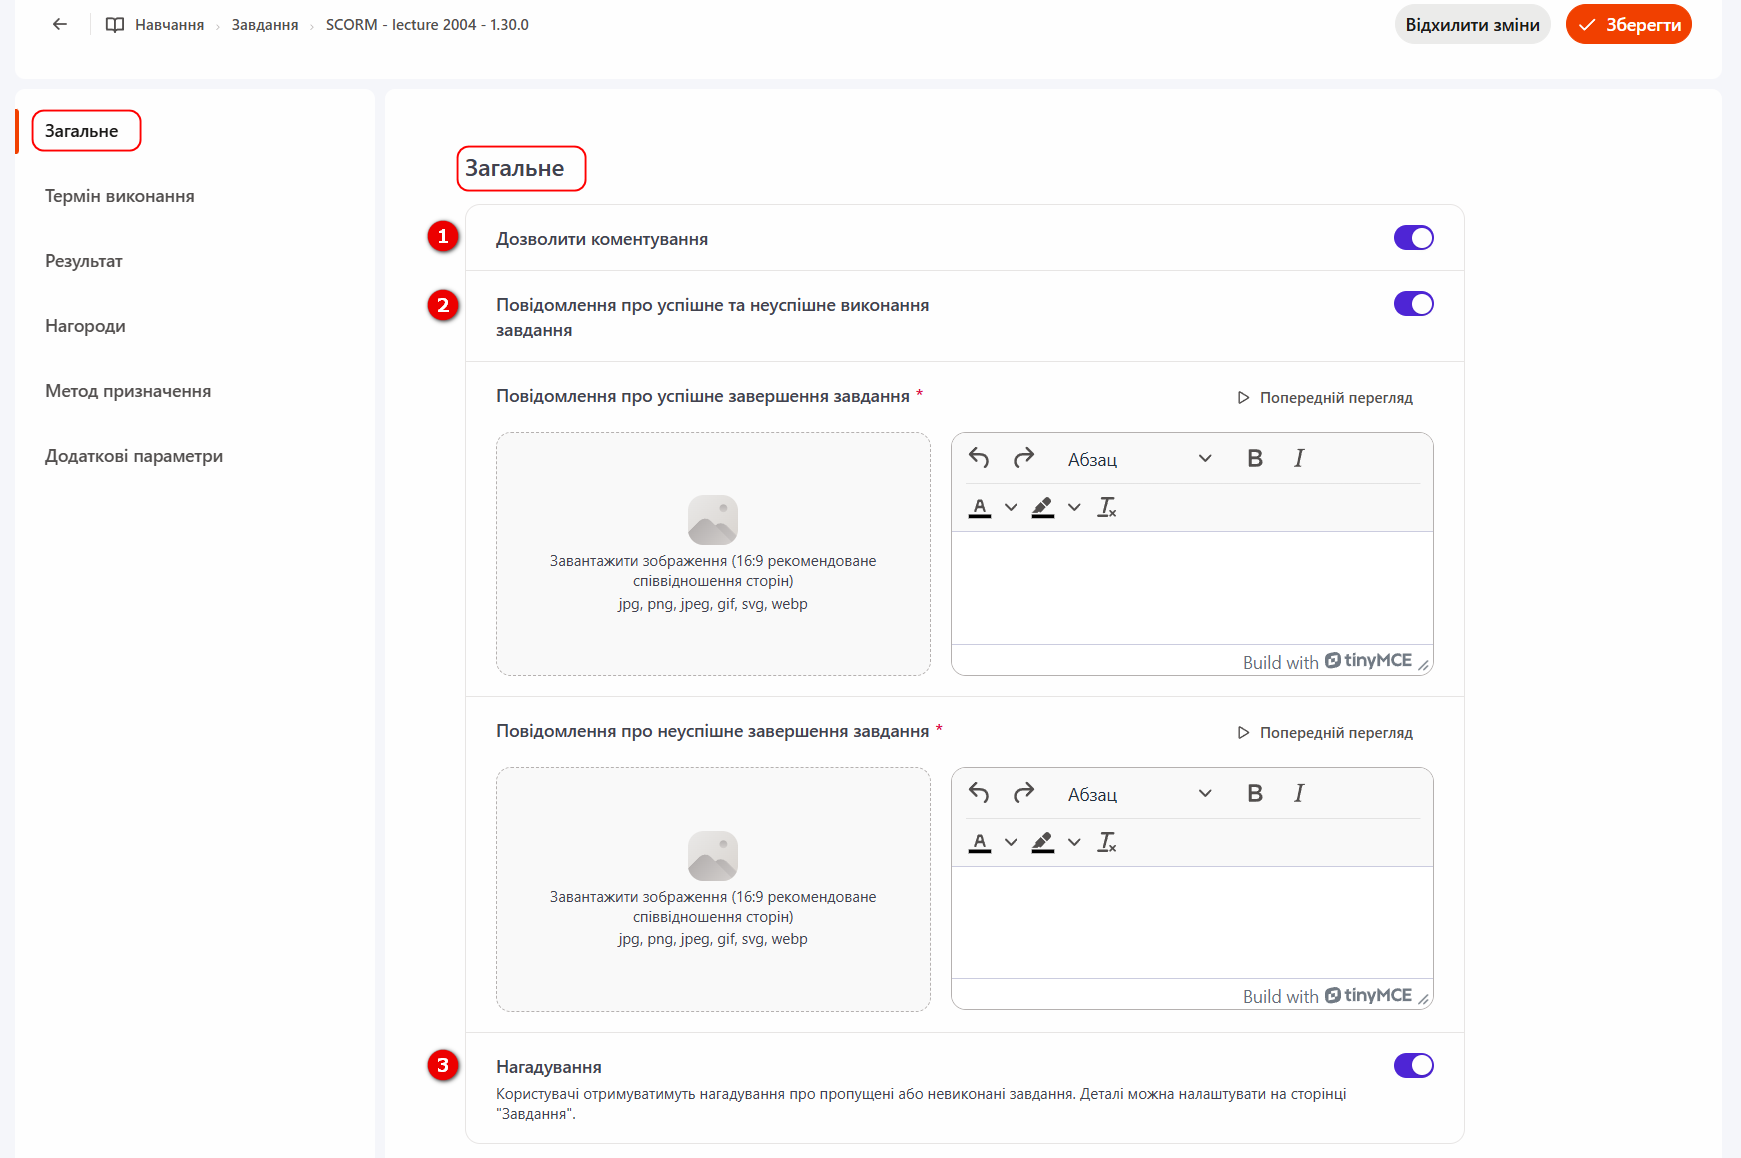Turn off the Нагадування switch
Image resolution: width=1741 pixels, height=1158 pixels.
(1413, 1066)
